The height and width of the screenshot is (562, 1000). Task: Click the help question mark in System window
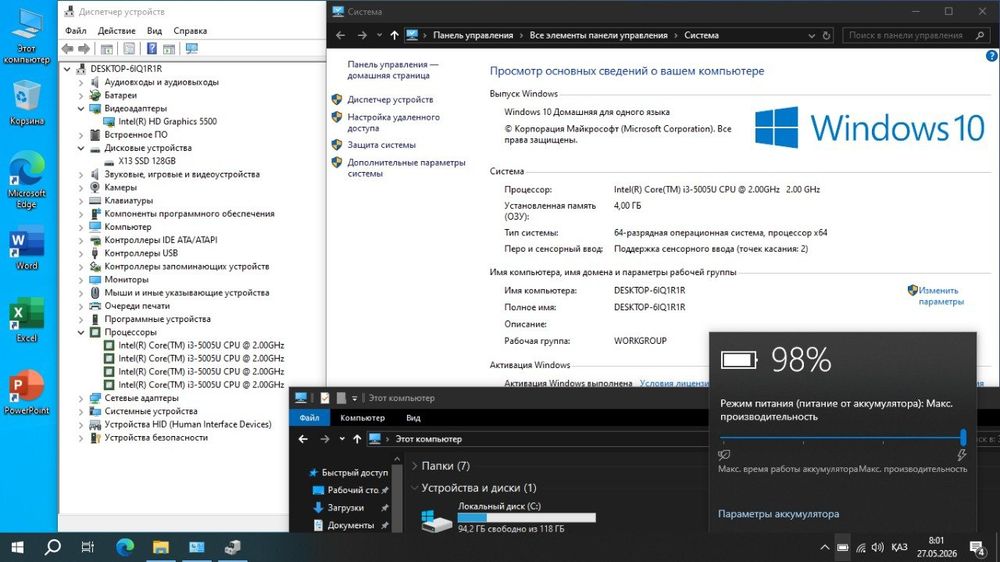992,56
